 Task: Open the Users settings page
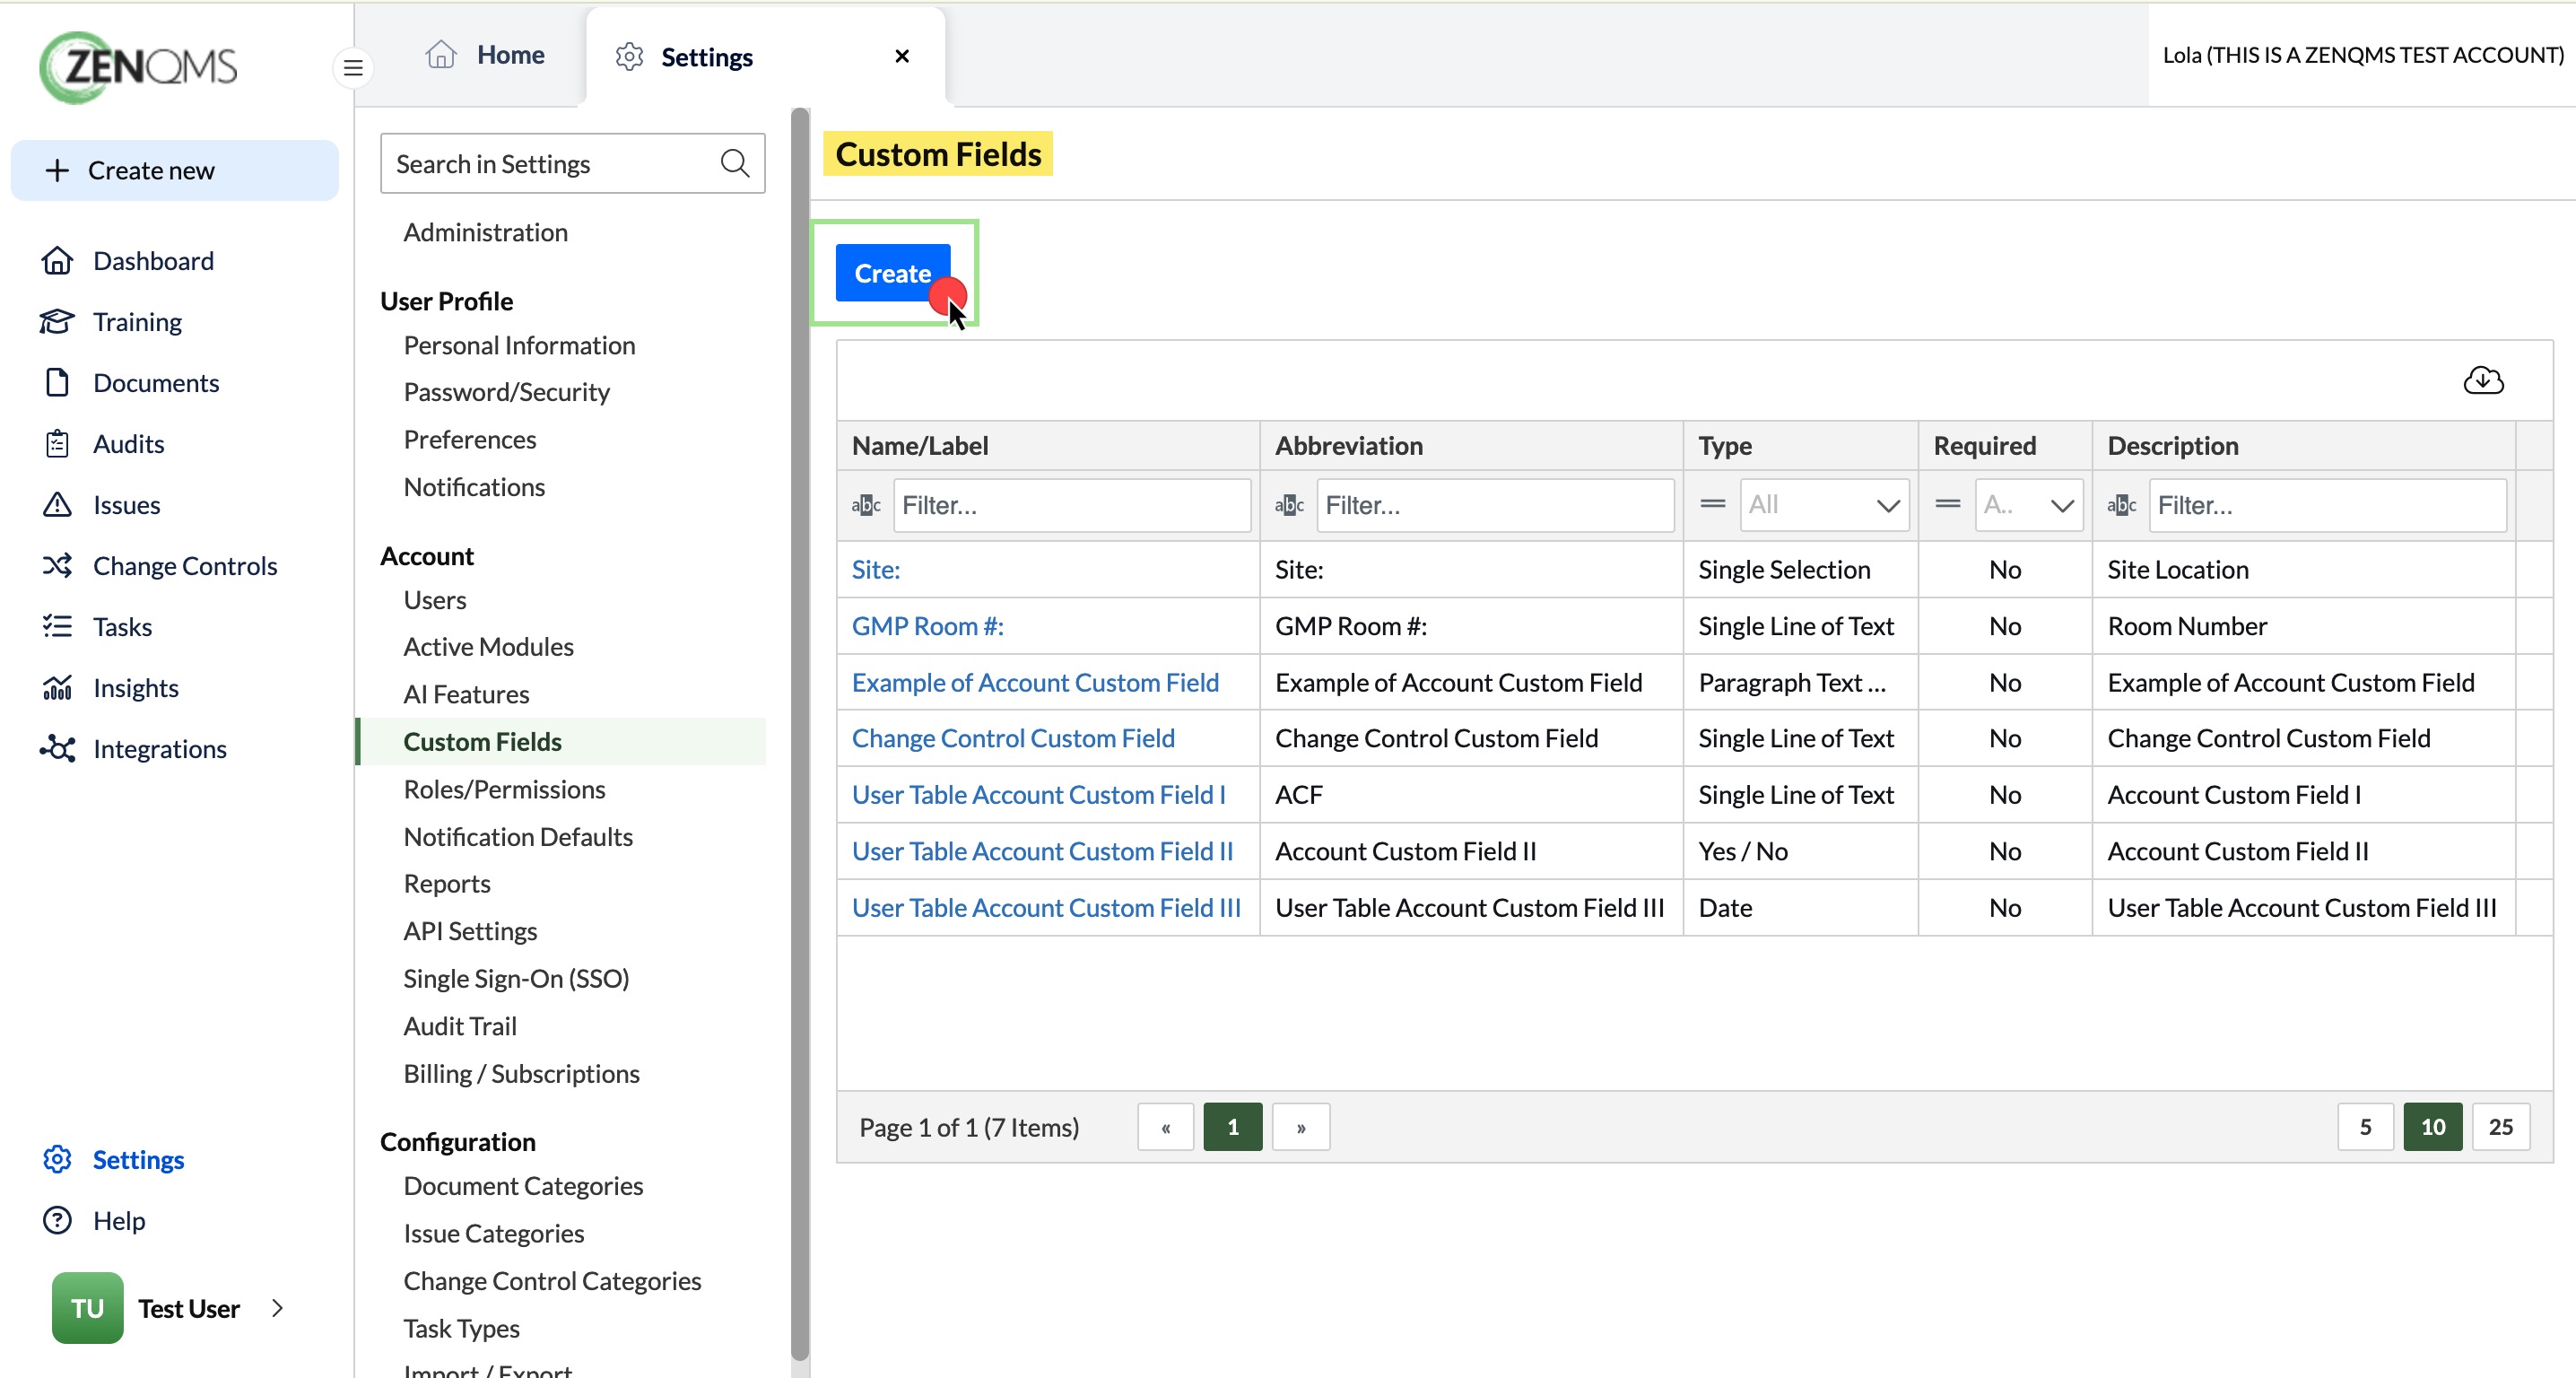pyautogui.click(x=435, y=600)
